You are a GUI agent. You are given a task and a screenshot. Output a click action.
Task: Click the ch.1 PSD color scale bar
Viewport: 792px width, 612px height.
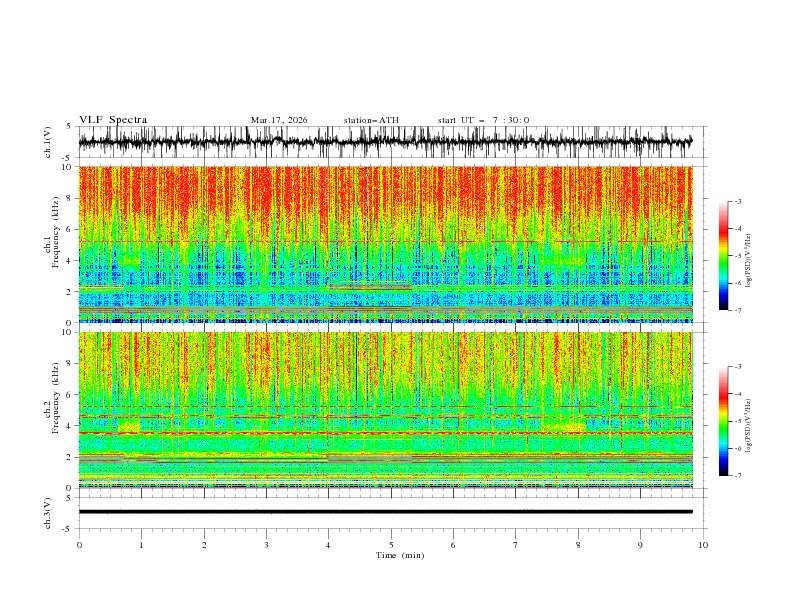pyautogui.click(x=723, y=256)
